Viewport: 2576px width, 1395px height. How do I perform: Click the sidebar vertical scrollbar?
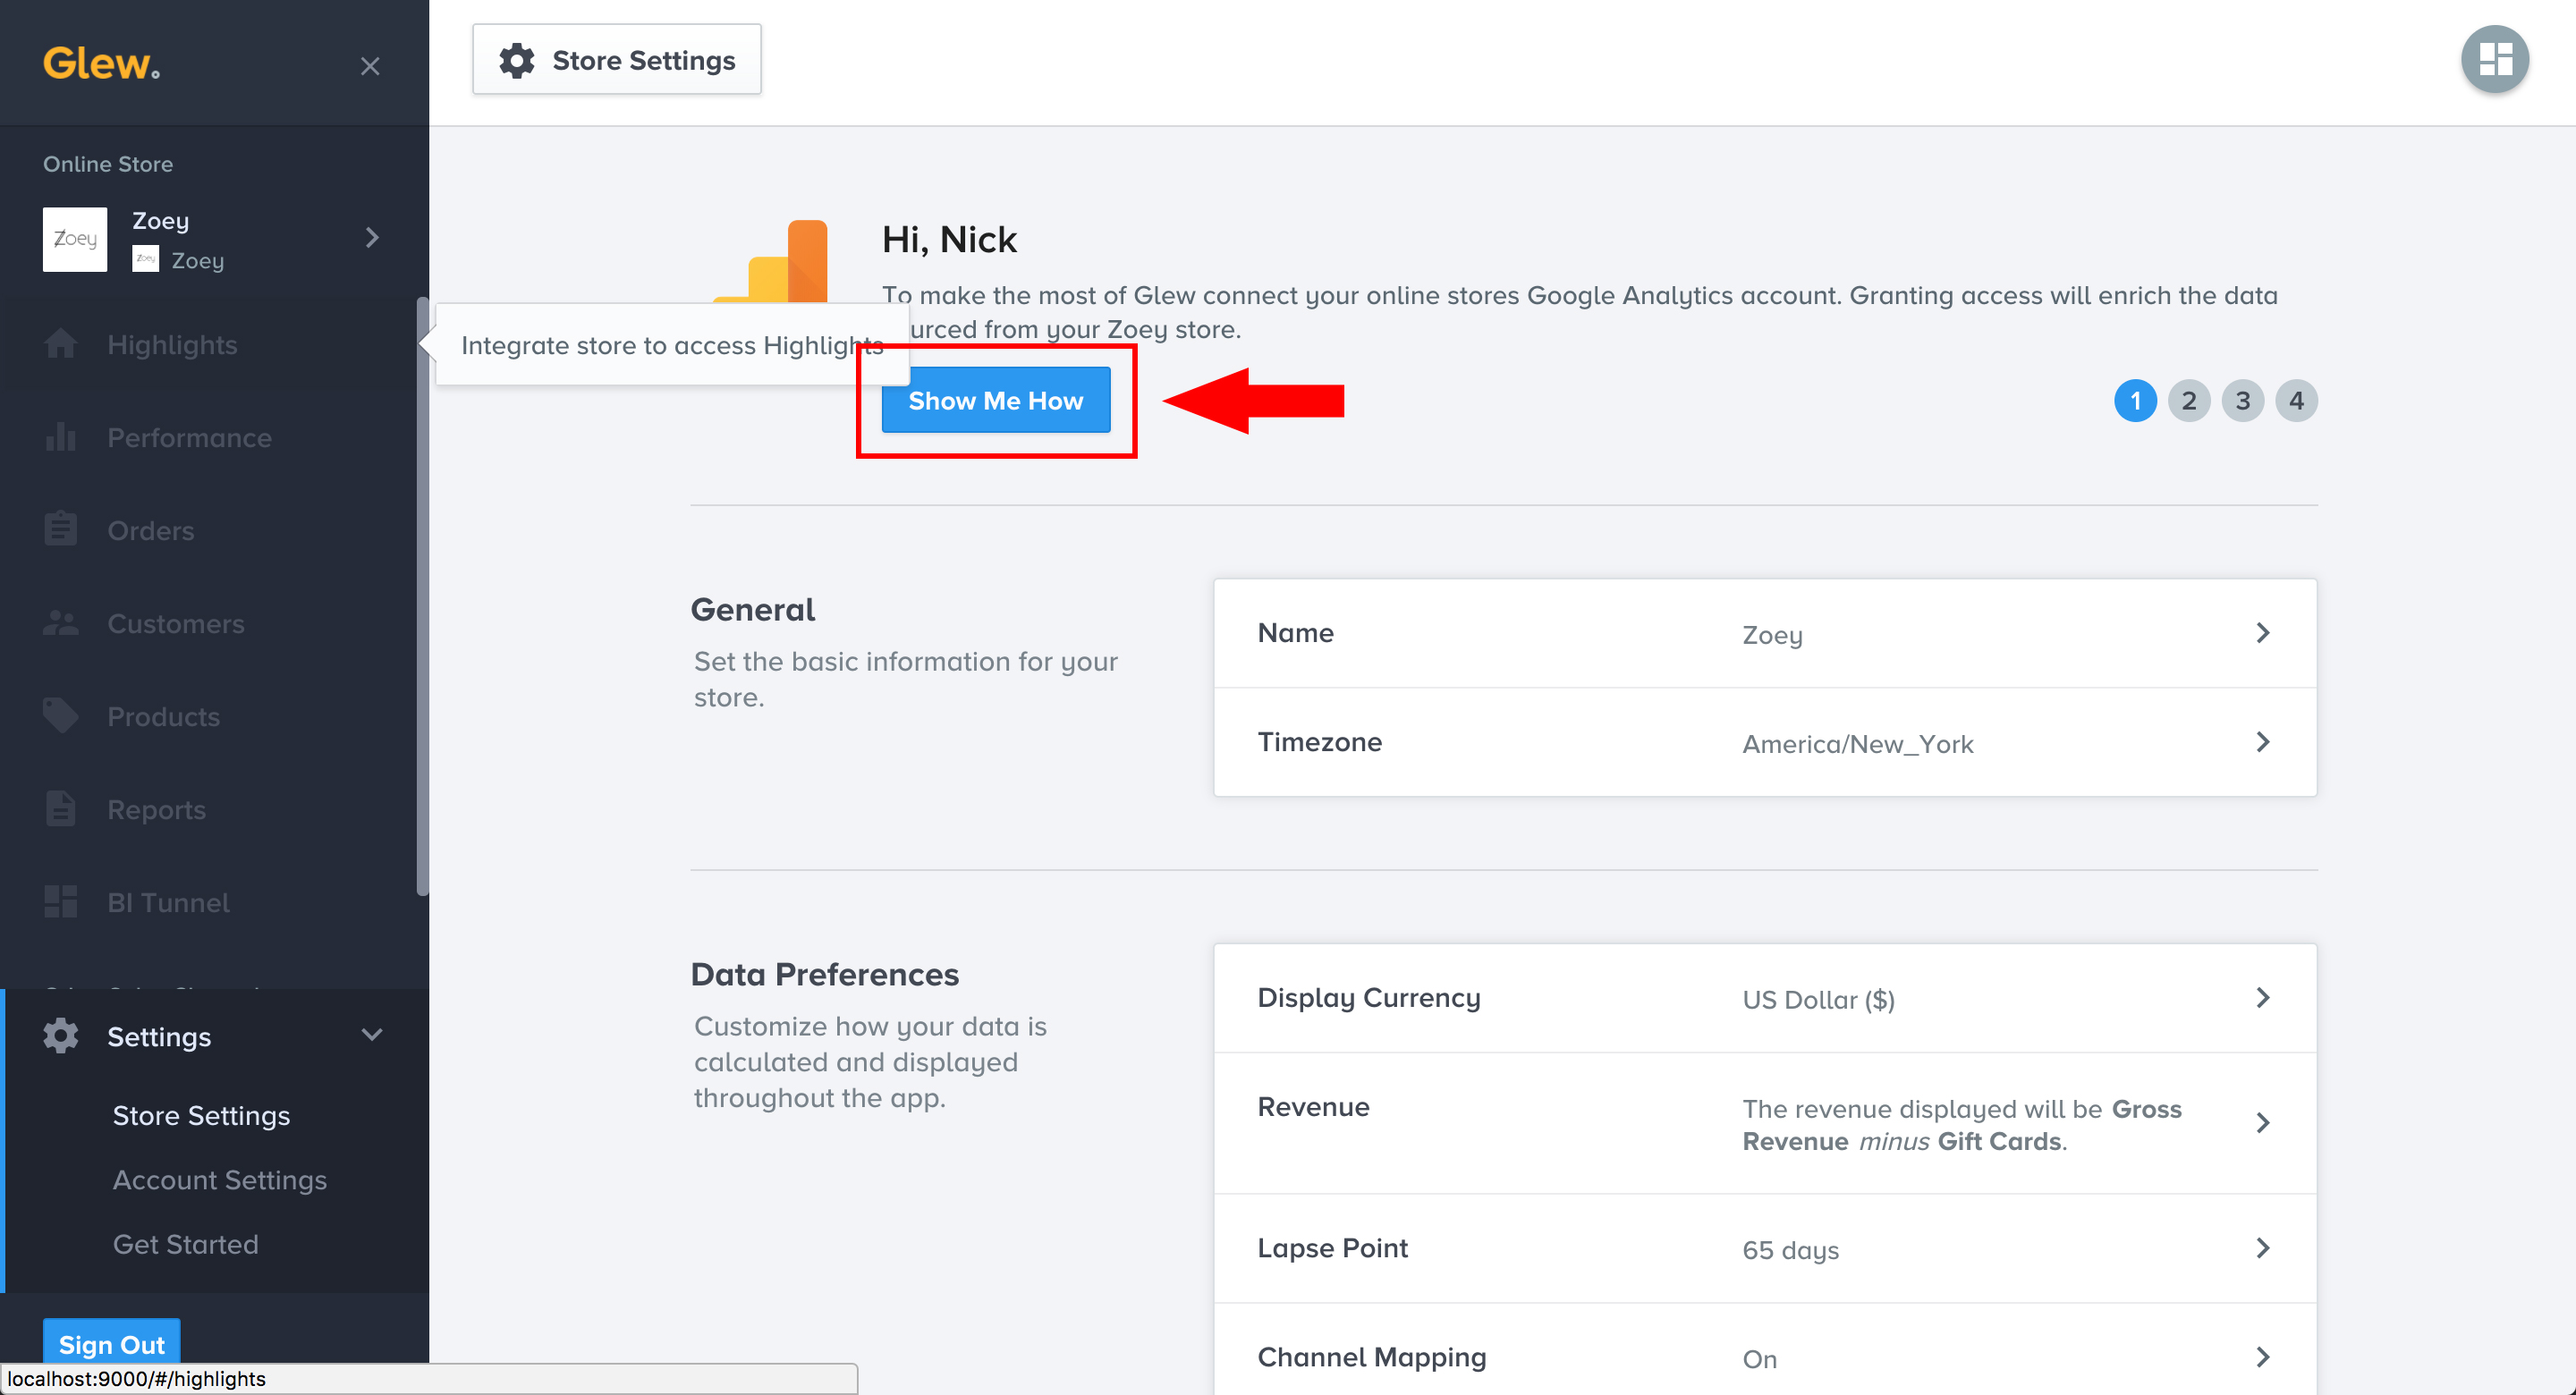[x=422, y=600]
